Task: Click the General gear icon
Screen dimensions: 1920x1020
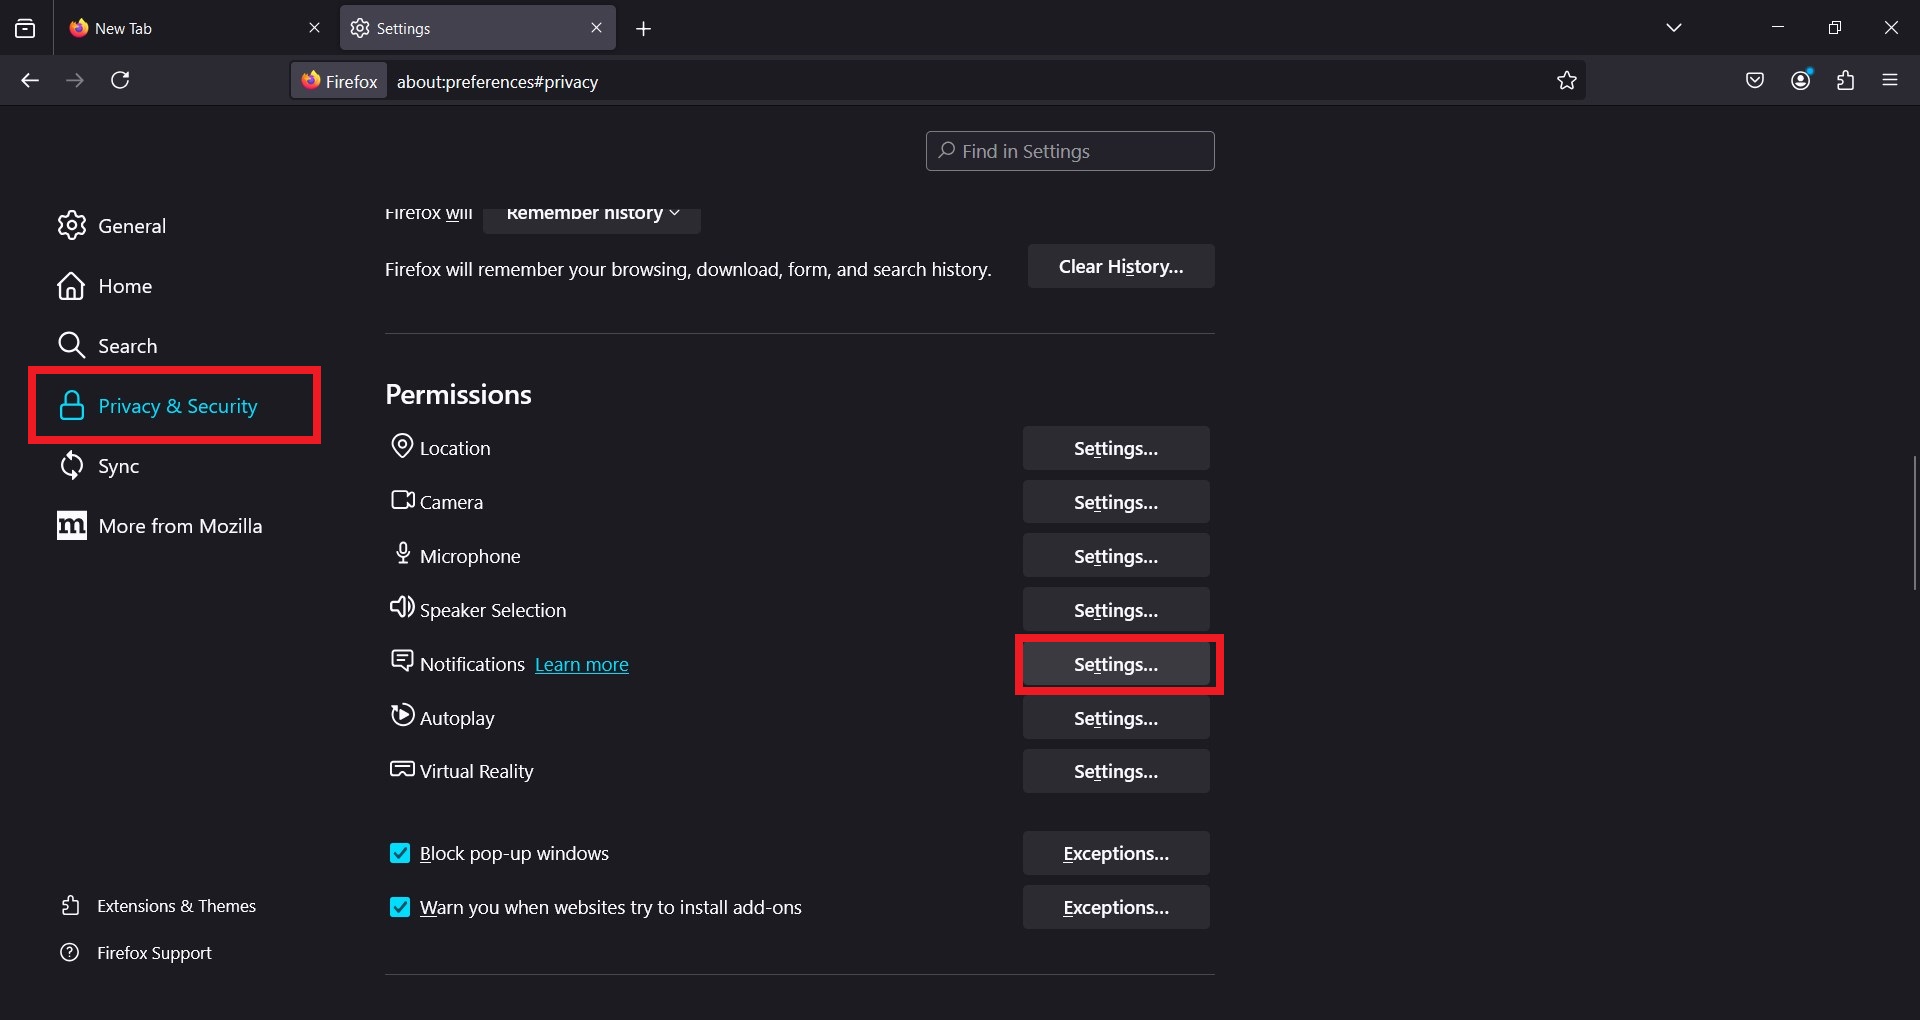Action: point(72,226)
